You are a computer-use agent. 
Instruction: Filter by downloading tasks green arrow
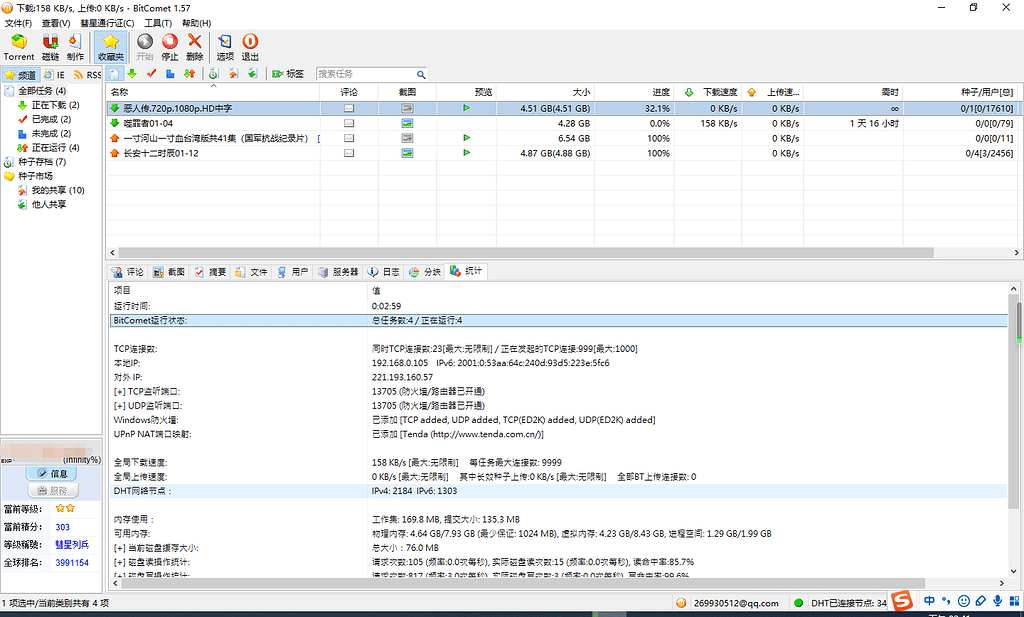(132, 74)
